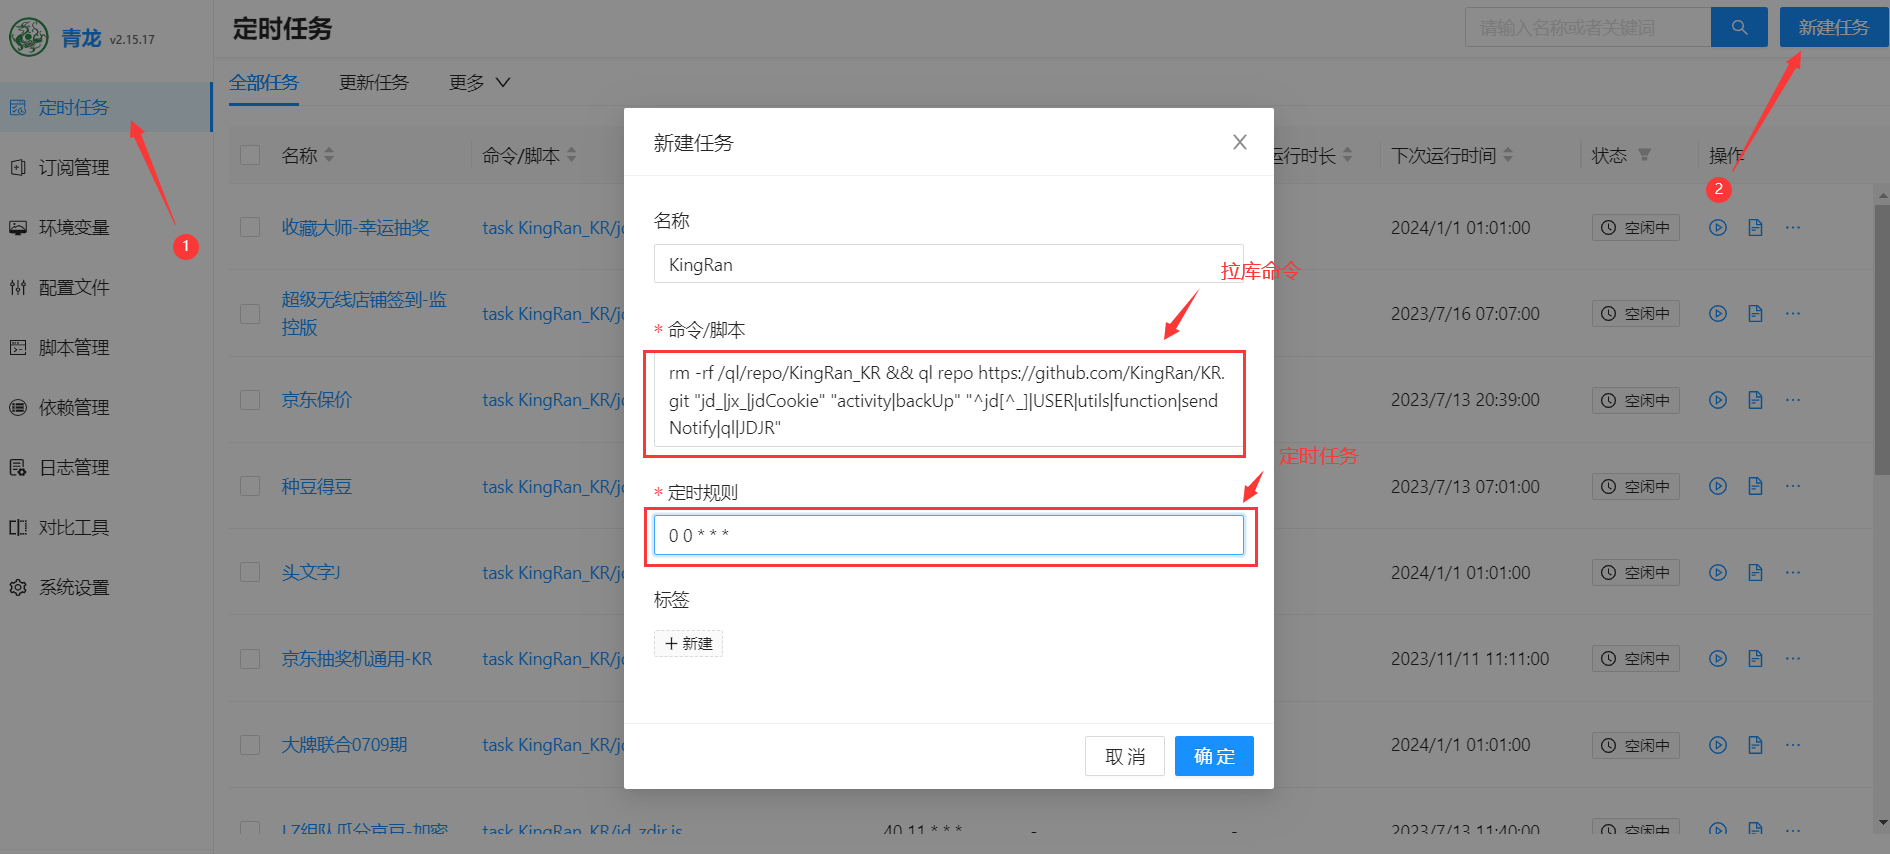Sort by 名称 column arrows
The height and width of the screenshot is (854, 1890).
pos(329,155)
